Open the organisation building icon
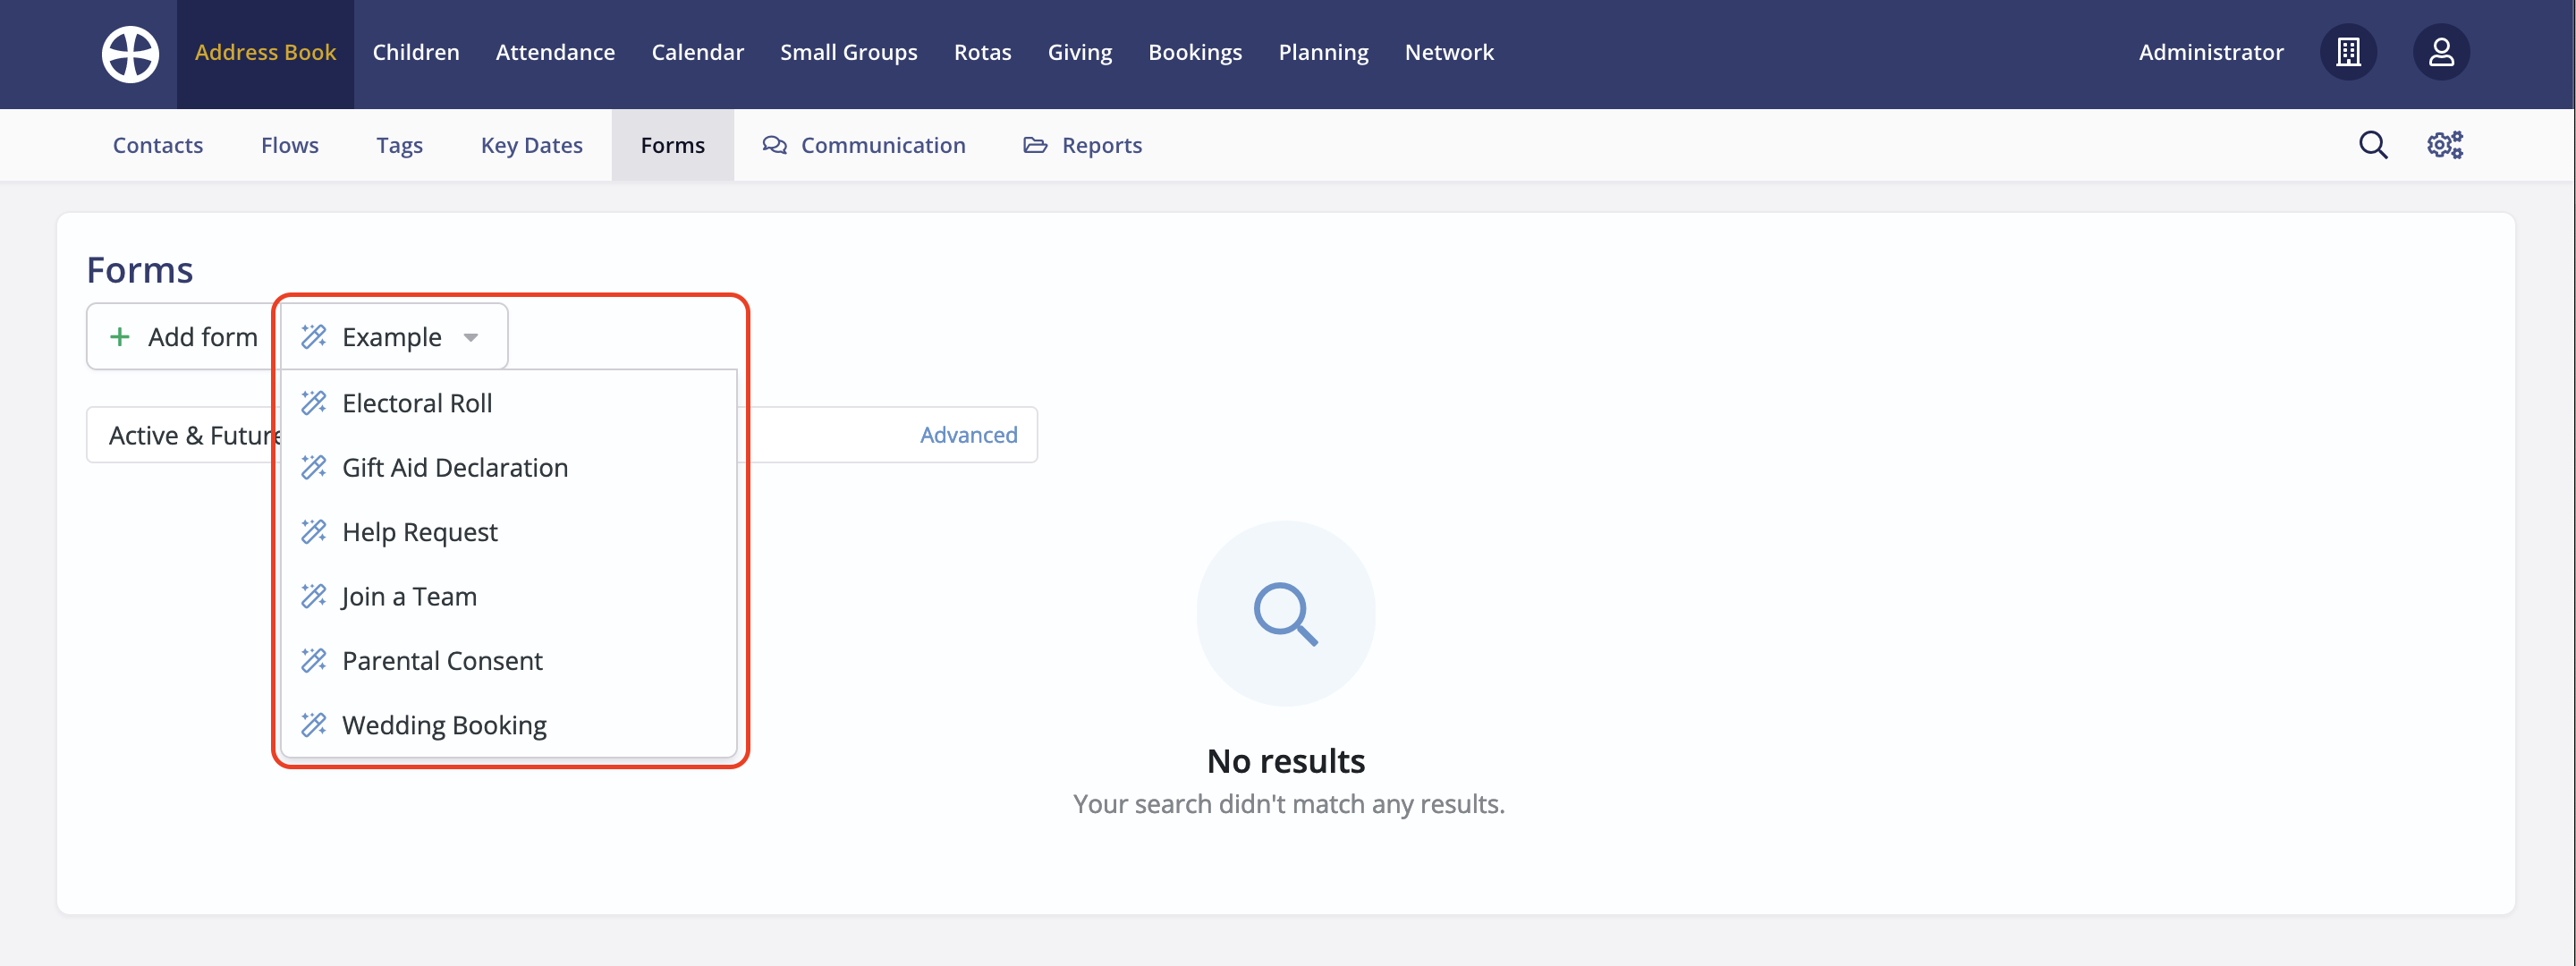This screenshot has height=966, width=2576. (2348, 52)
